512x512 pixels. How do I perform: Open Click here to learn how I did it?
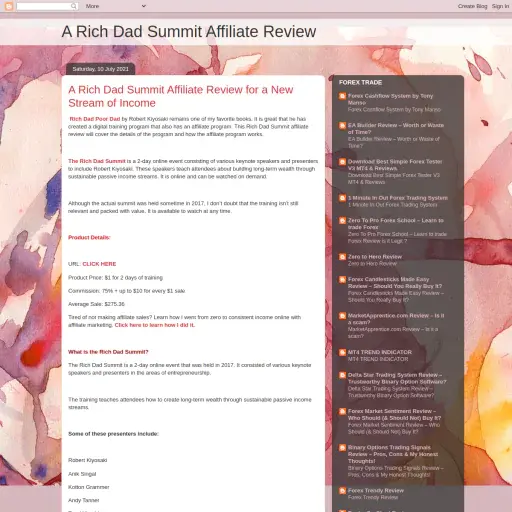click(x=155, y=325)
